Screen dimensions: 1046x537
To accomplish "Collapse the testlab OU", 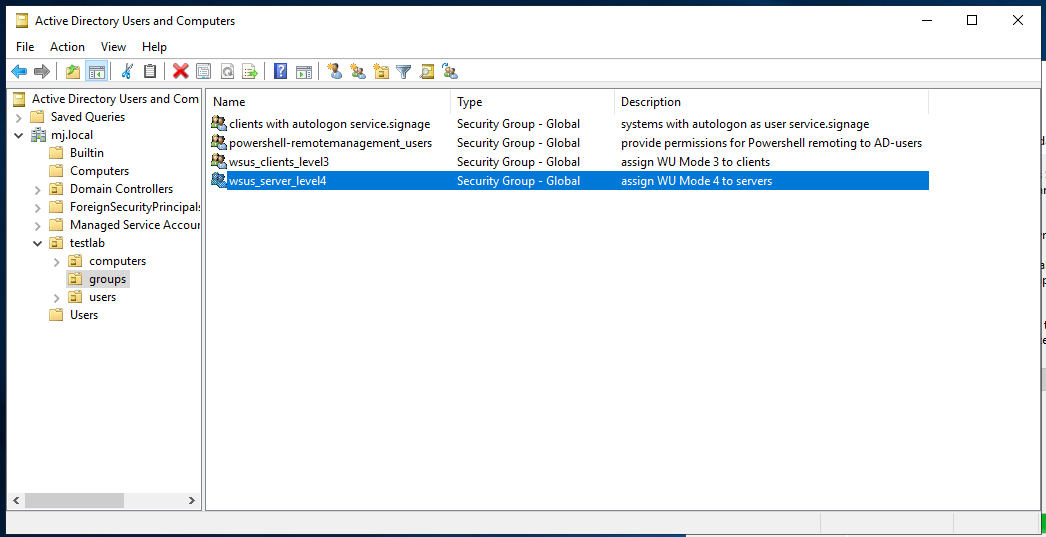I will pyautogui.click(x=37, y=243).
